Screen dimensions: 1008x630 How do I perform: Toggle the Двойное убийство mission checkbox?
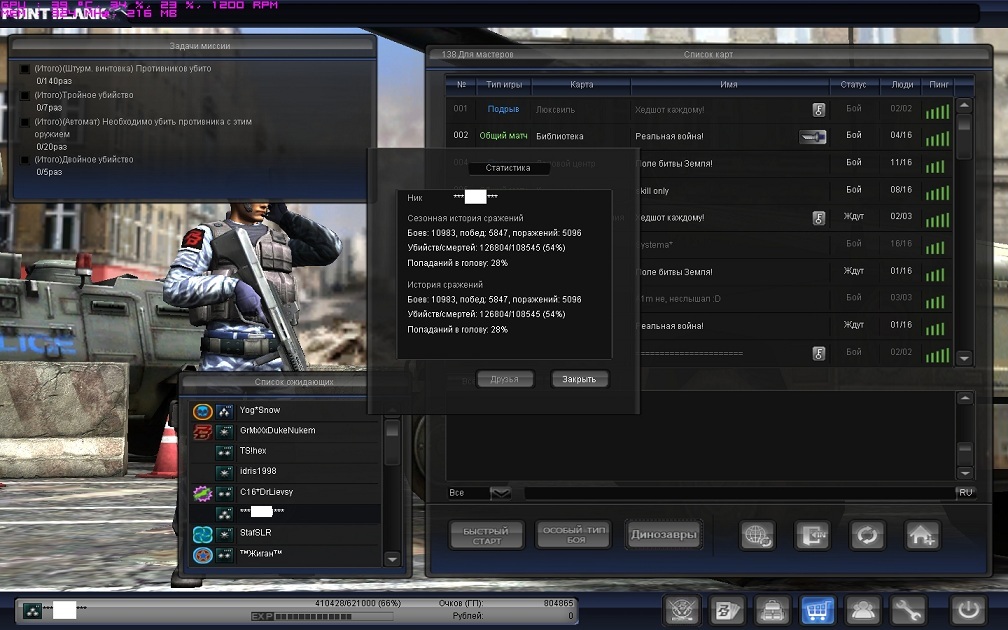[x=25, y=160]
